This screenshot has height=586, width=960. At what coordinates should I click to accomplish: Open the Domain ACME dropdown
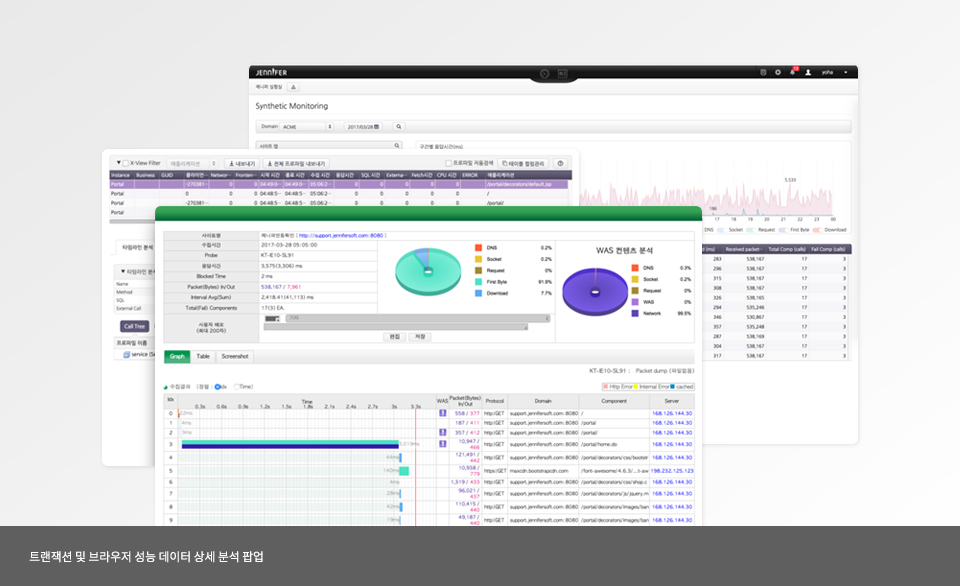point(308,127)
